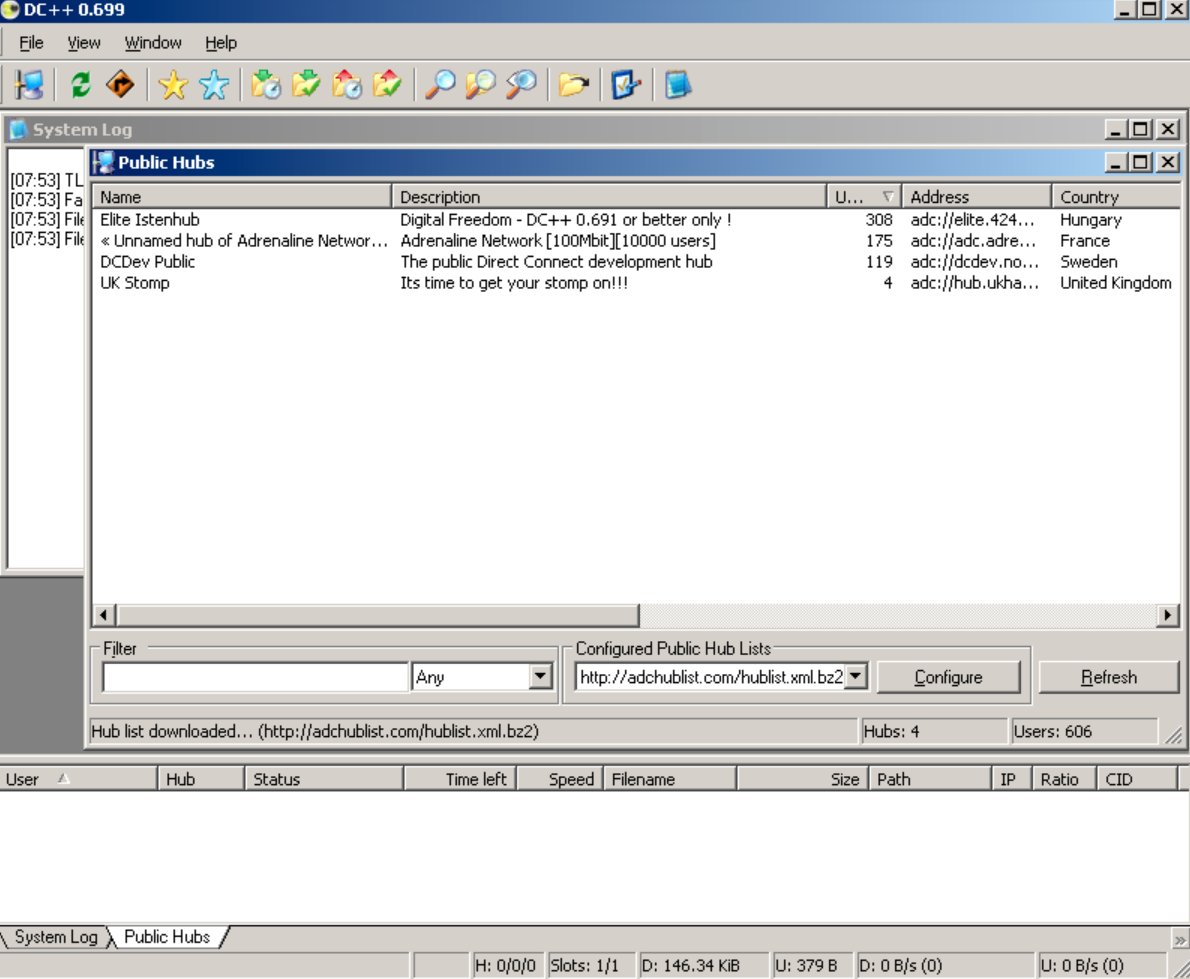The width and height of the screenshot is (1190, 979).
Task: Open the Window menu
Action: (x=153, y=42)
